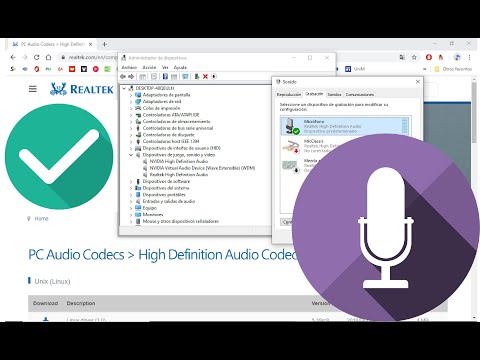Open the Ver menu in Device Manager
This screenshot has width=480, height=360.
tap(165, 67)
